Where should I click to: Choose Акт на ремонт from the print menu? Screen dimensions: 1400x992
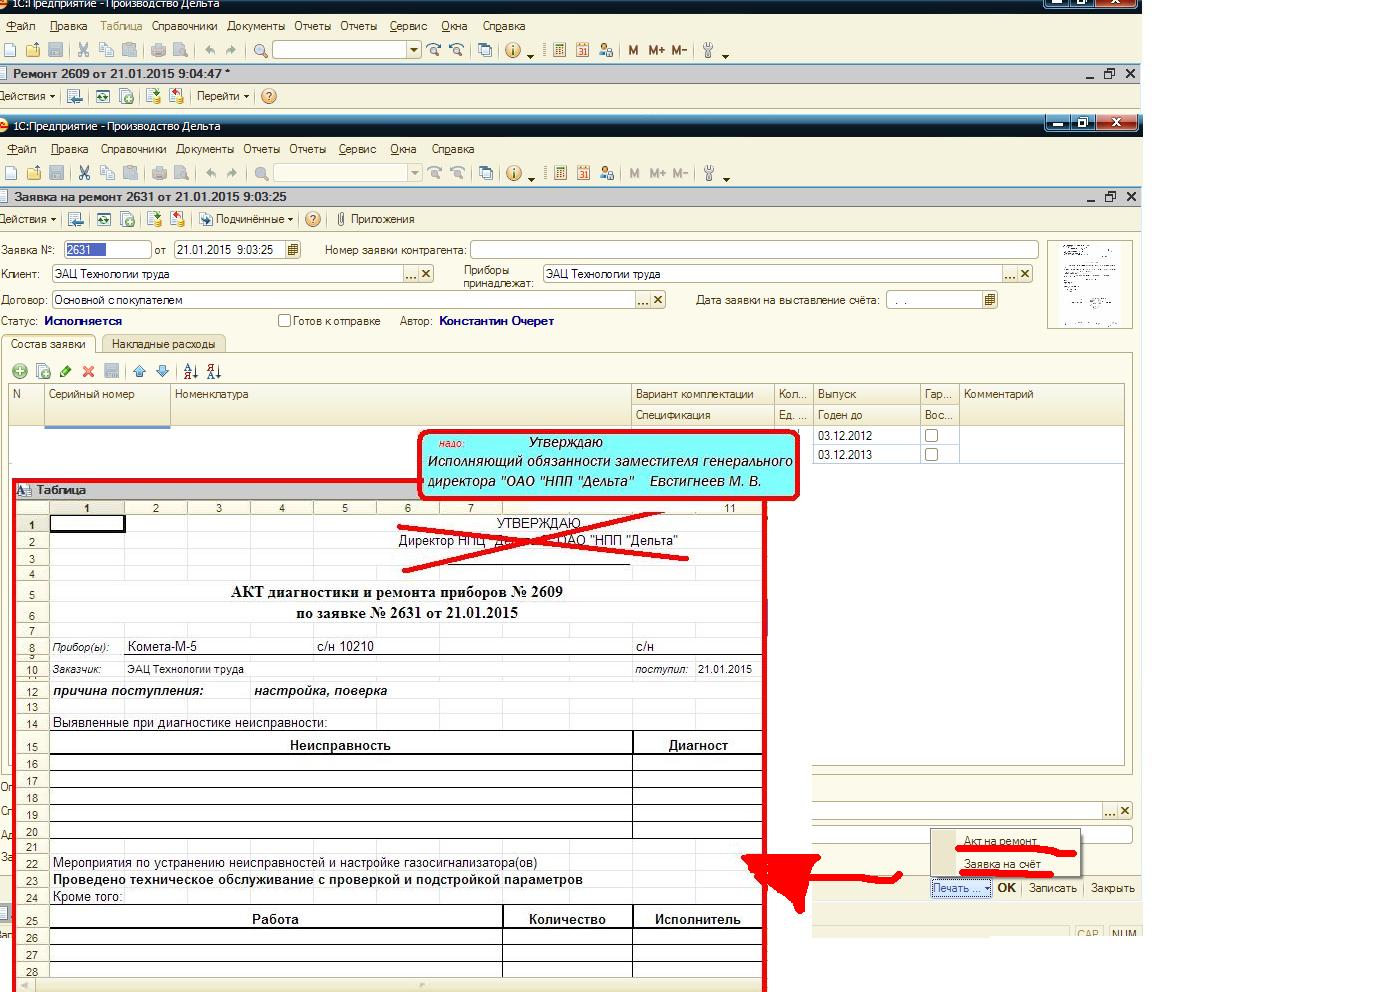(1000, 841)
